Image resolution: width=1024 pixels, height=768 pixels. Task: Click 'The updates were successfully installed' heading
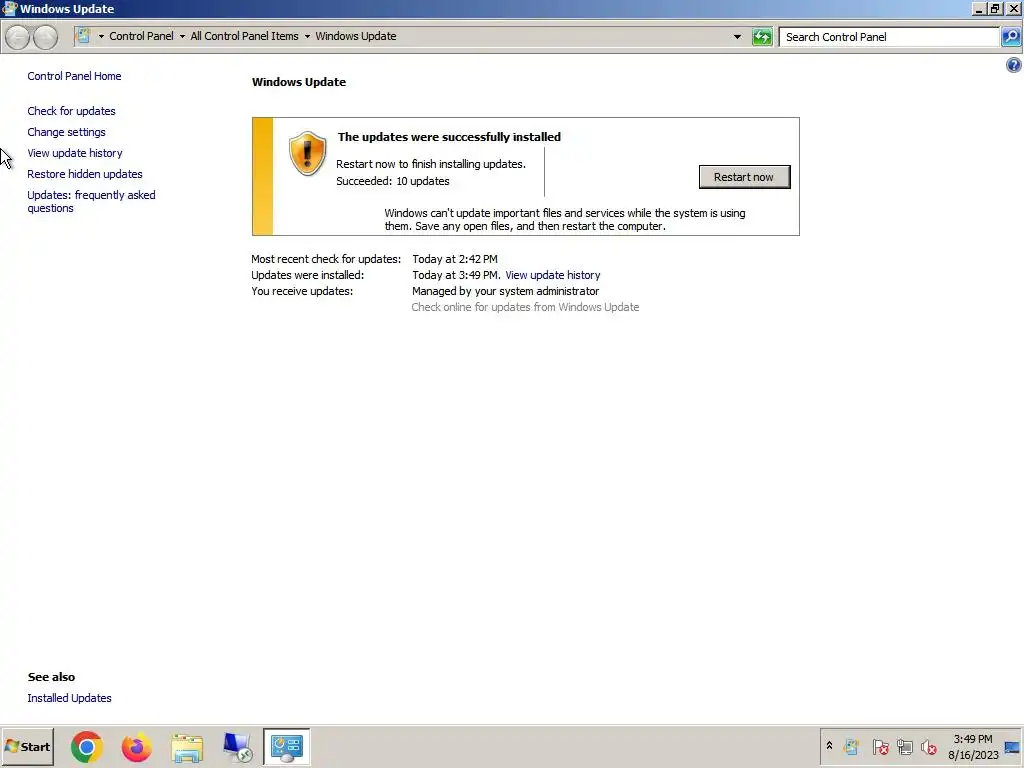coord(449,137)
